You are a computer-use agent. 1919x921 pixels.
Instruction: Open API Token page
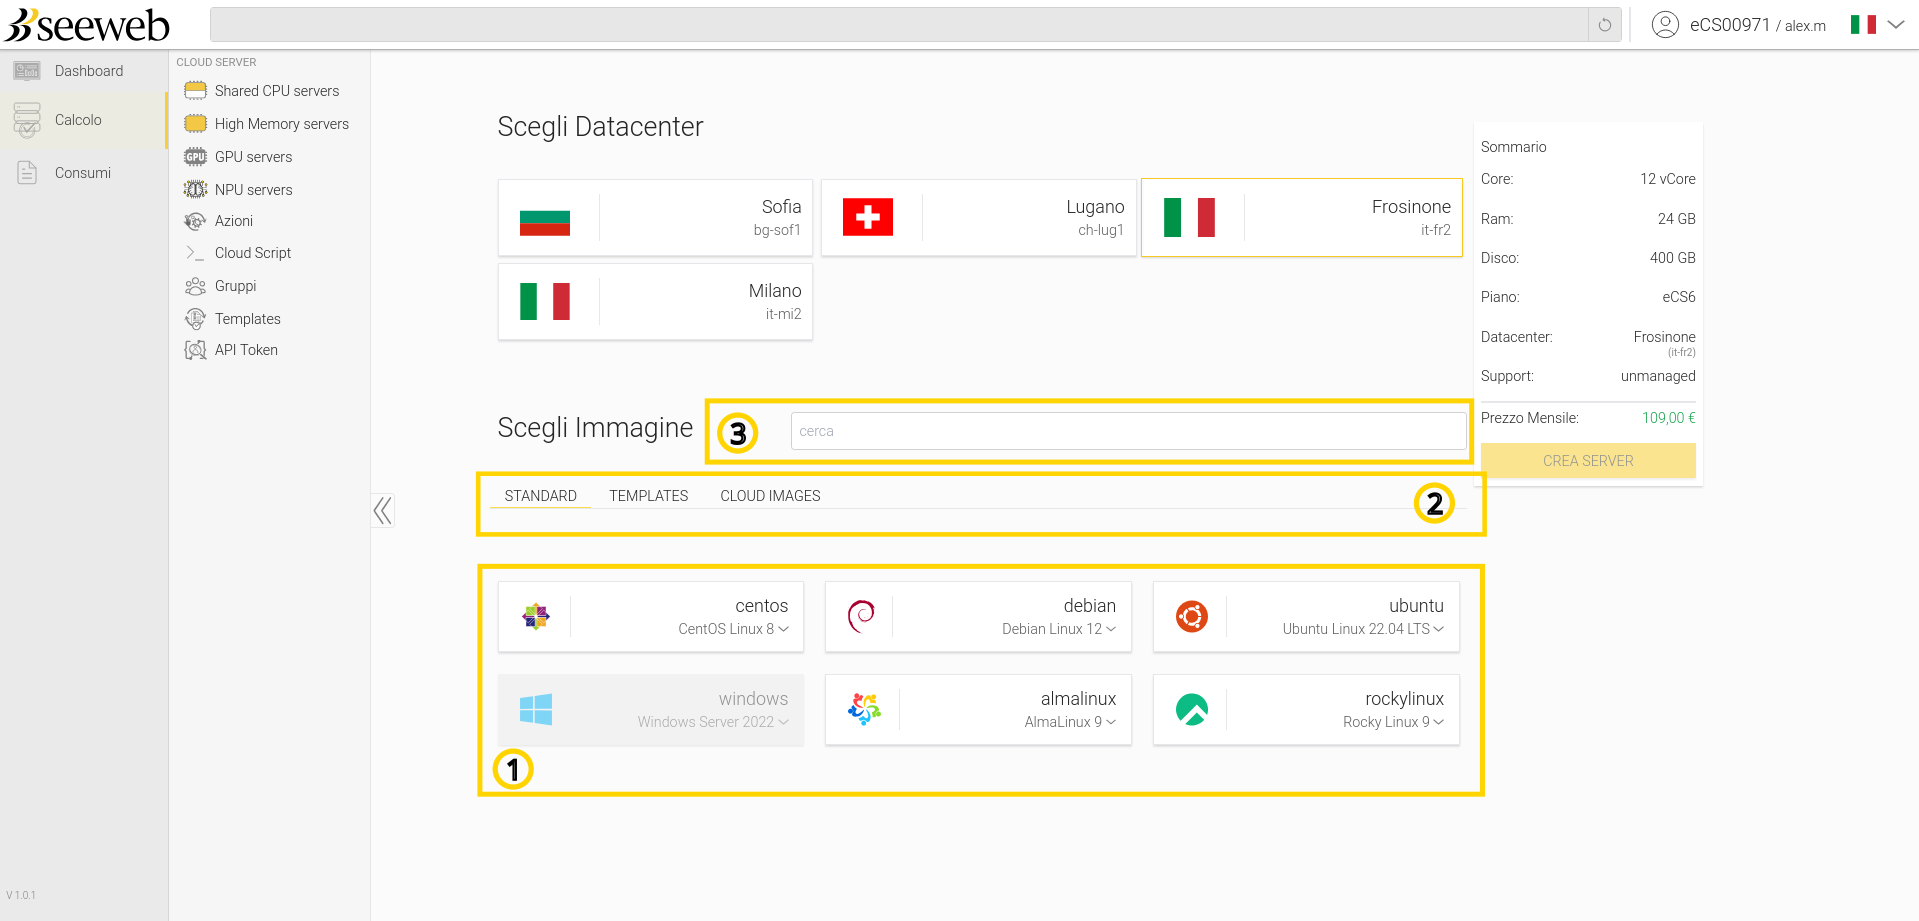[246, 350]
